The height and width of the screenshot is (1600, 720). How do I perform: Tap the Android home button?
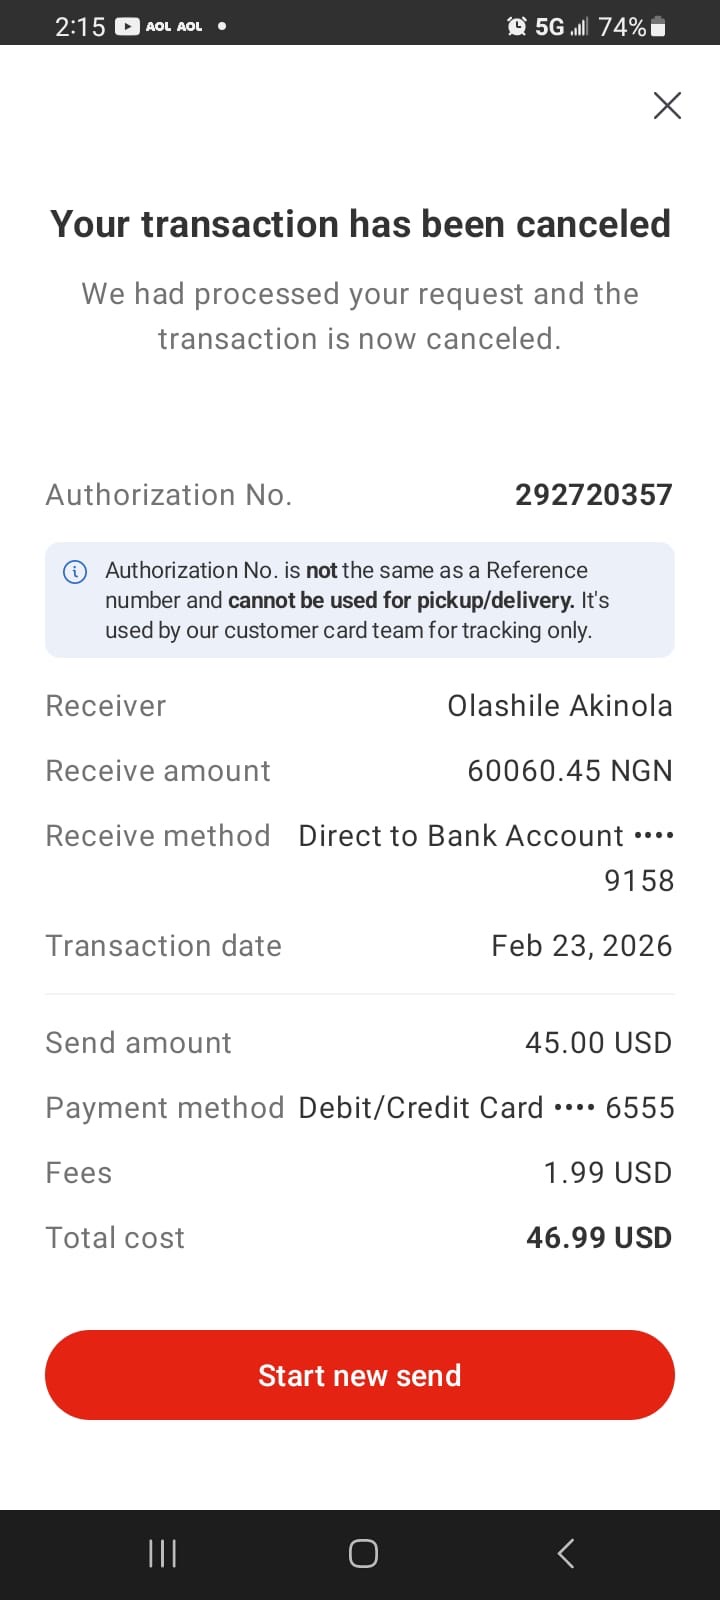point(363,1553)
